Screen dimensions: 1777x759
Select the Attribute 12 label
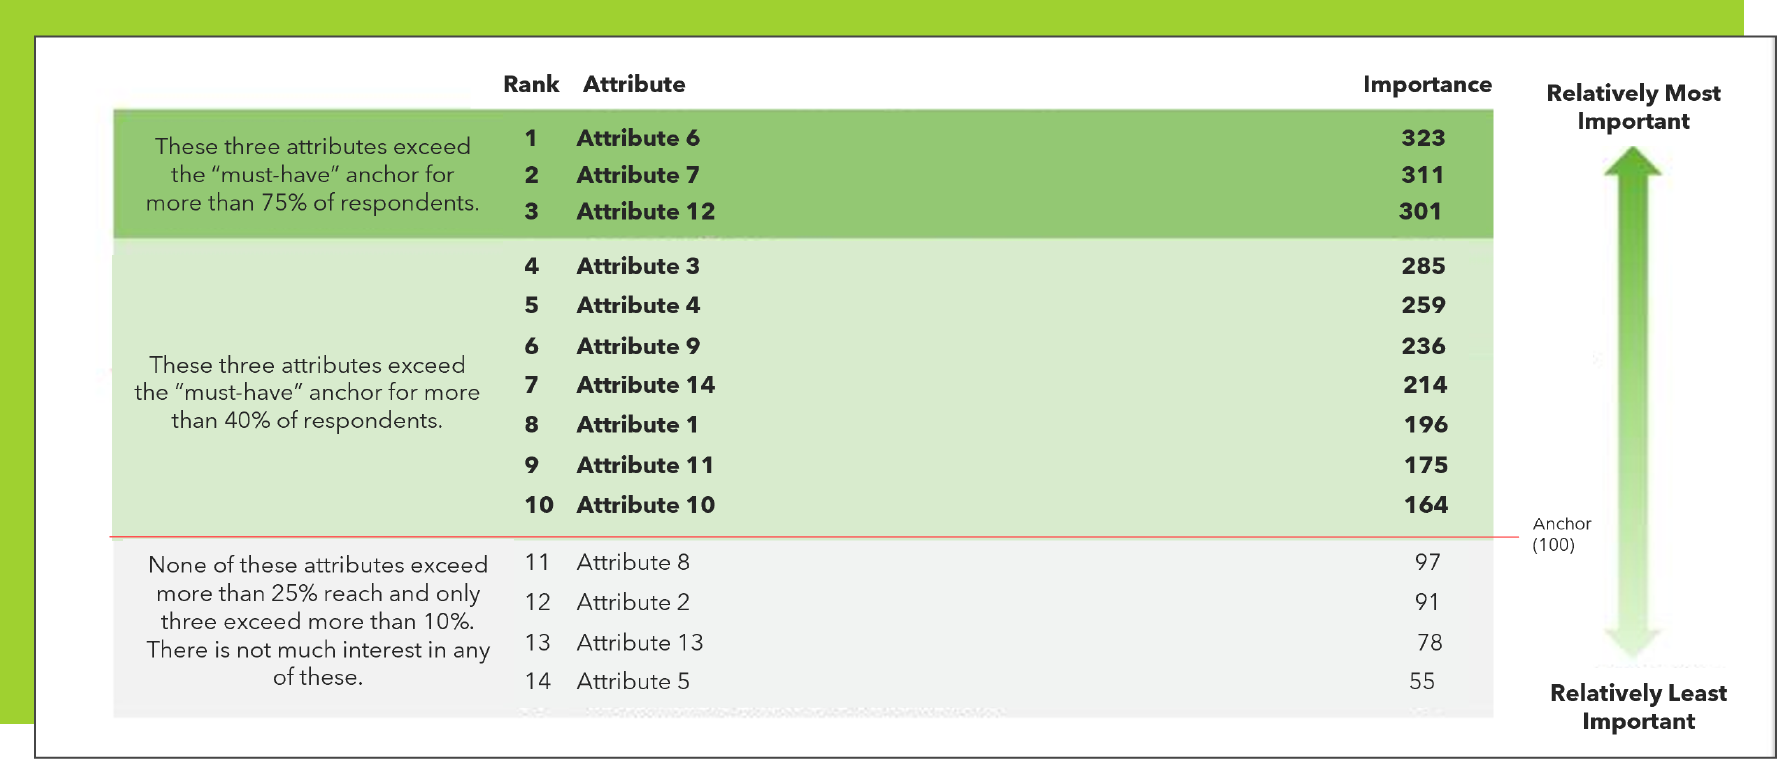(x=645, y=212)
